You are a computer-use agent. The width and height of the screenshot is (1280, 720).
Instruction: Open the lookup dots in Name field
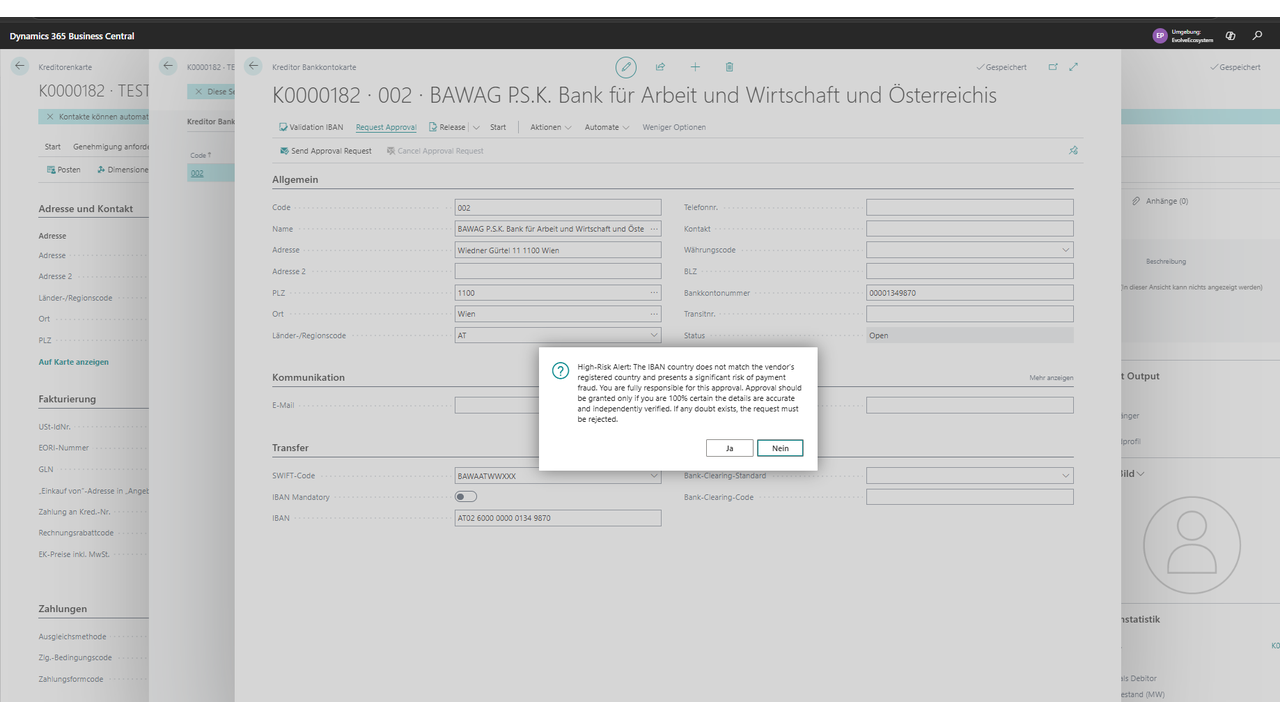point(654,229)
